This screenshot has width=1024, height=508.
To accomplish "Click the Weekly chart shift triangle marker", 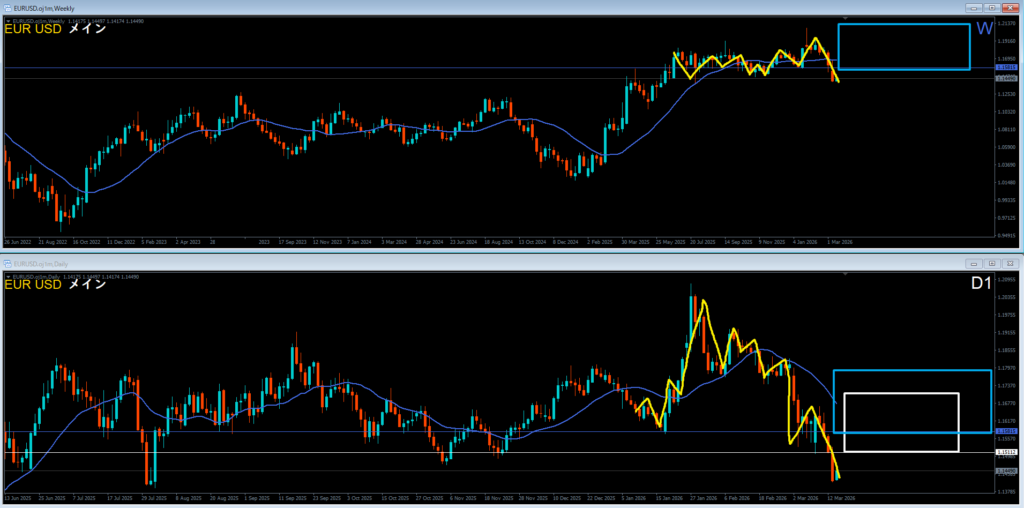I will [x=846, y=18].
